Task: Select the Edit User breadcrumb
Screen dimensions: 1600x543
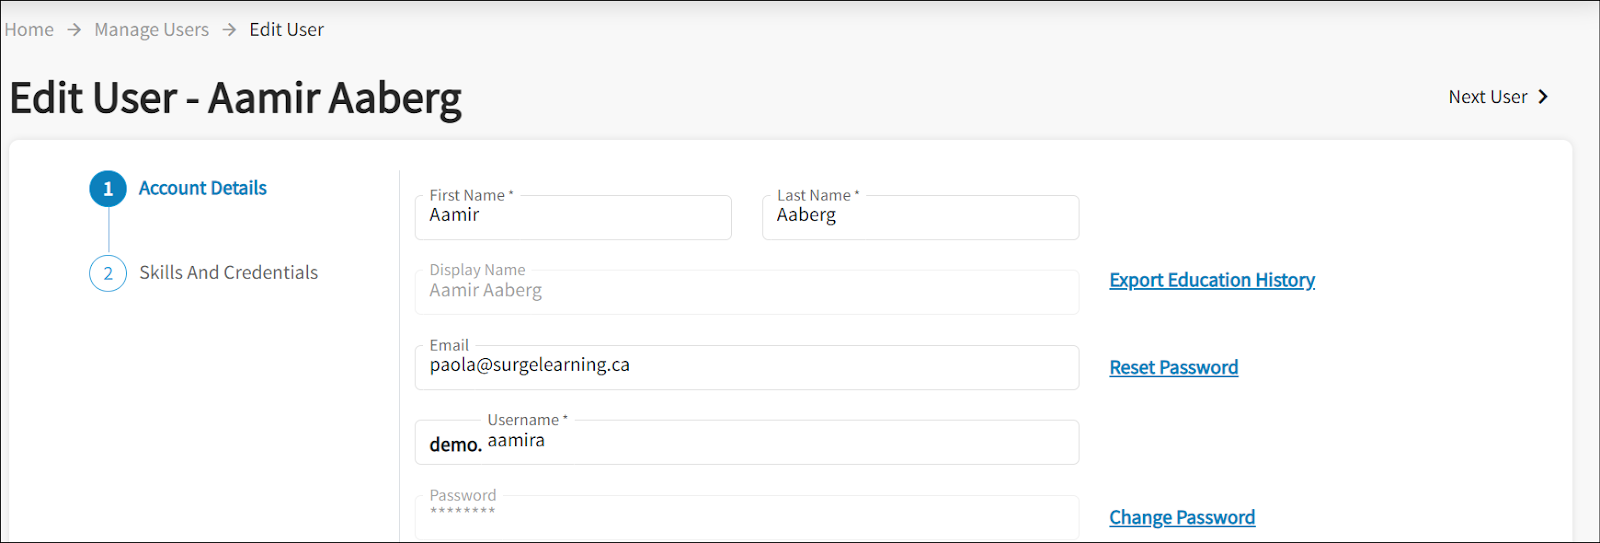Action: [x=287, y=30]
